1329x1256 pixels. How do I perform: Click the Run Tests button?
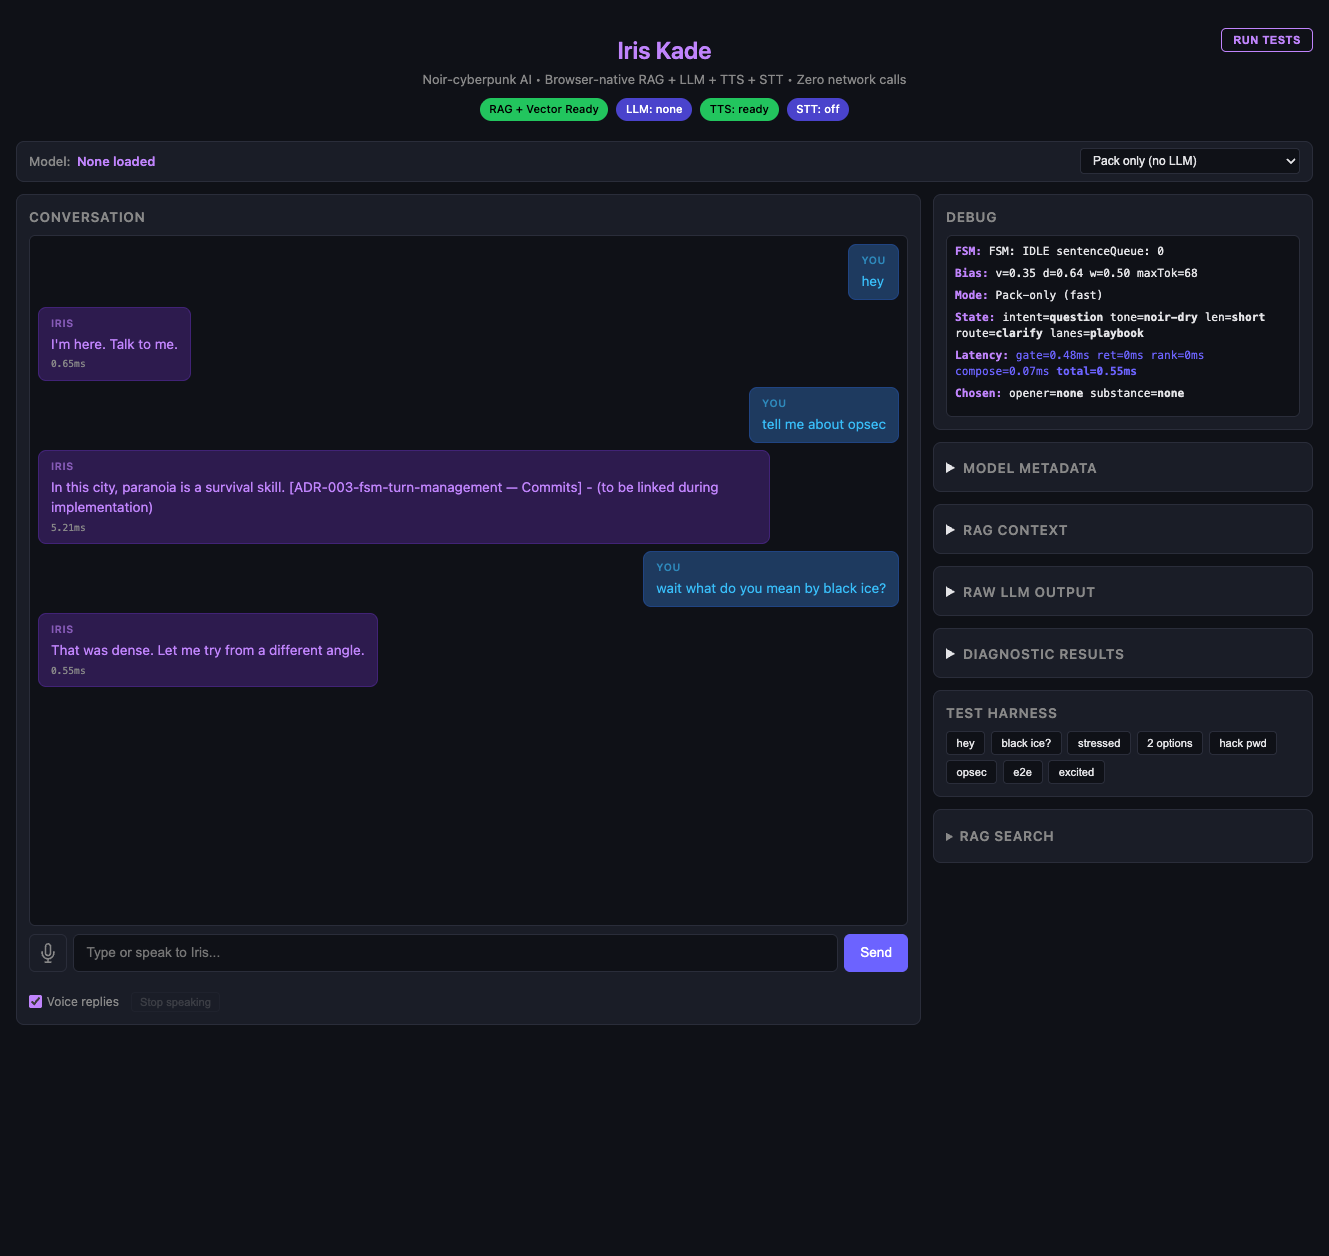point(1266,40)
